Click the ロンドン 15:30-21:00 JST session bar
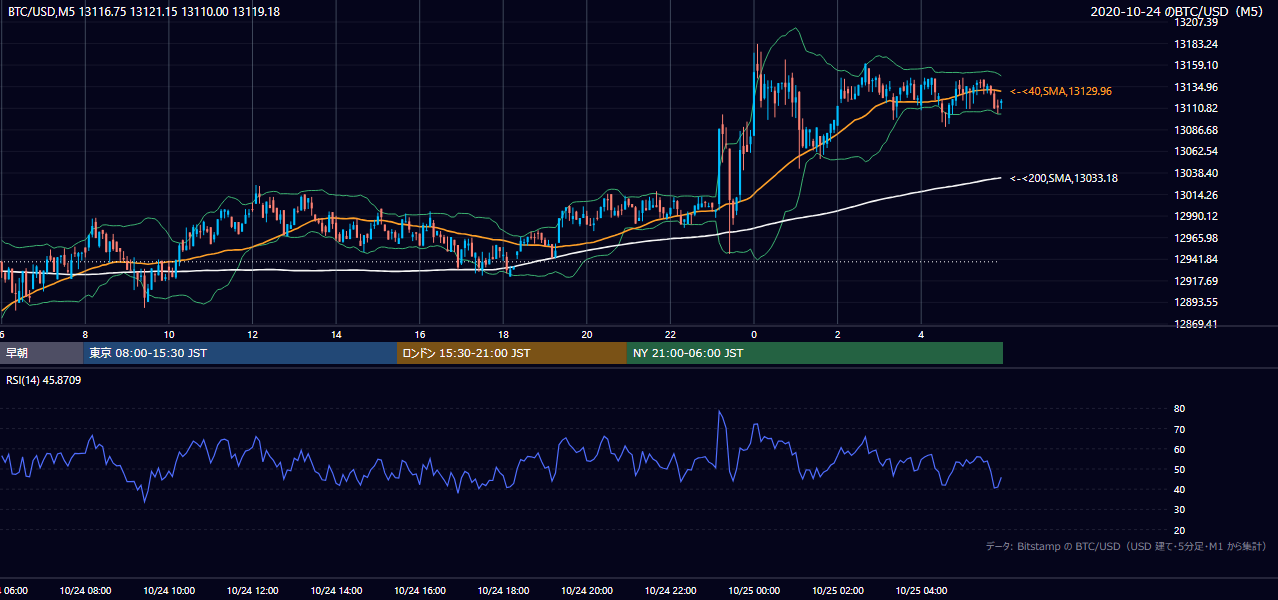The height and width of the screenshot is (600, 1278). pyautogui.click(x=512, y=353)
